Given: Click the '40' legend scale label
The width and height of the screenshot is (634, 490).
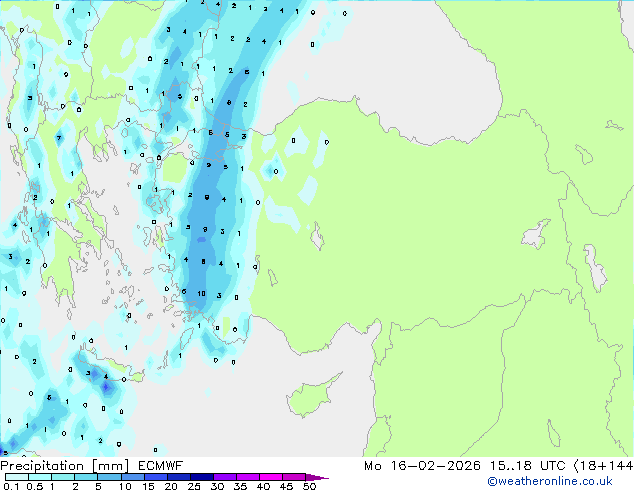Looking at the screenshot, I should 263,486.
